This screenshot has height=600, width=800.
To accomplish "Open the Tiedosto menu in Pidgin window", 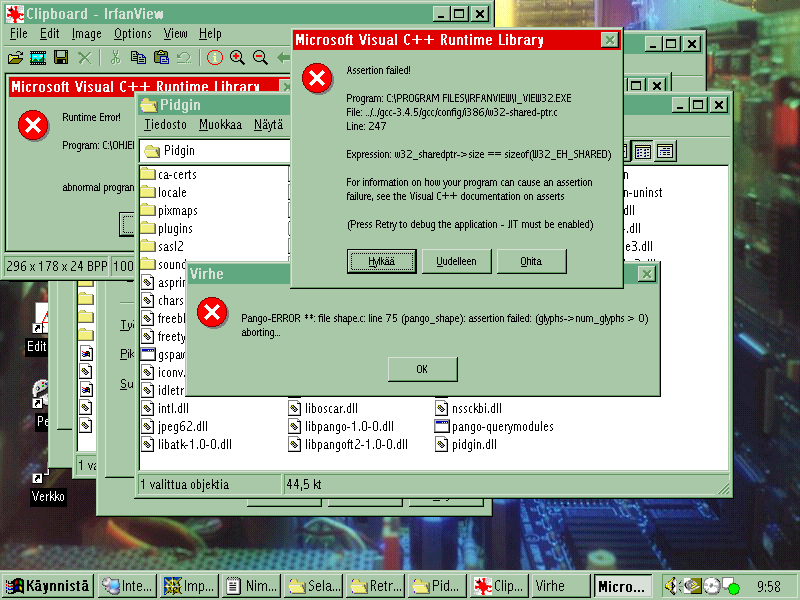I will coord(165,124).
